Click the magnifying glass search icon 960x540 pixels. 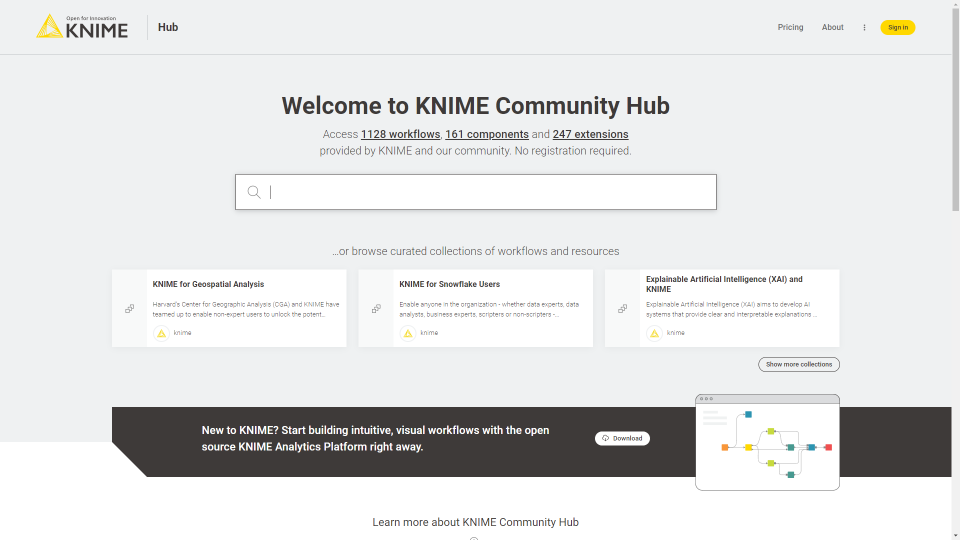(x=254, y=192)
